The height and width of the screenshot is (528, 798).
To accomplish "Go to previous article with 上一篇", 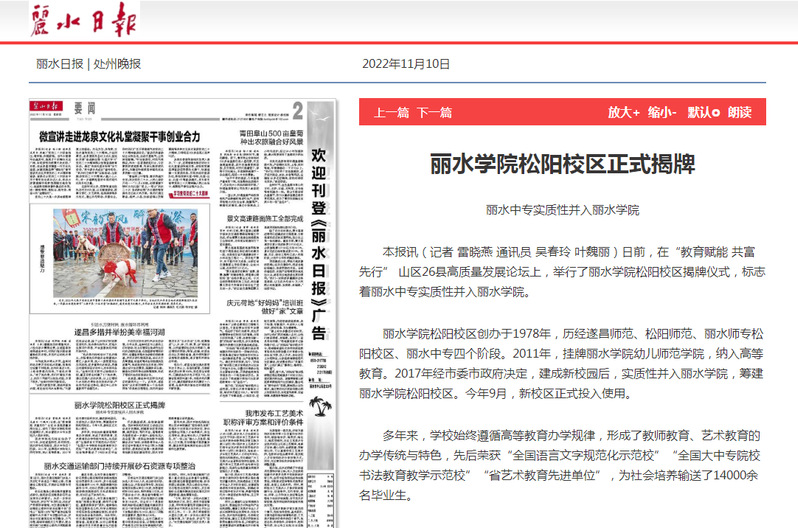I will pyautogui.click(x=390, y=112).
